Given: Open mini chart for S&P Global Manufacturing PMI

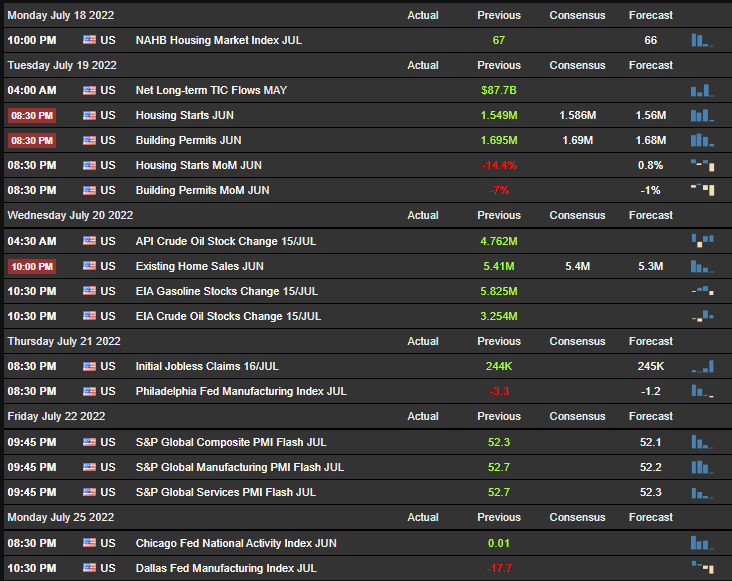Looking at the screenshot, I should tap(702, 467).
